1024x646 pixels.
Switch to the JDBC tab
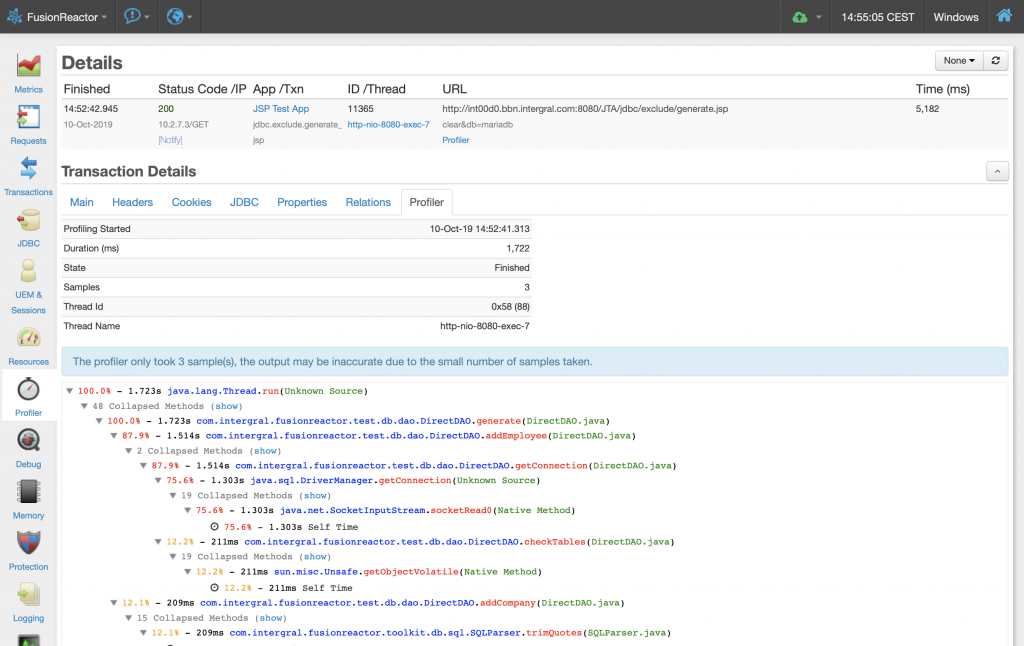(x=244, y=202)
